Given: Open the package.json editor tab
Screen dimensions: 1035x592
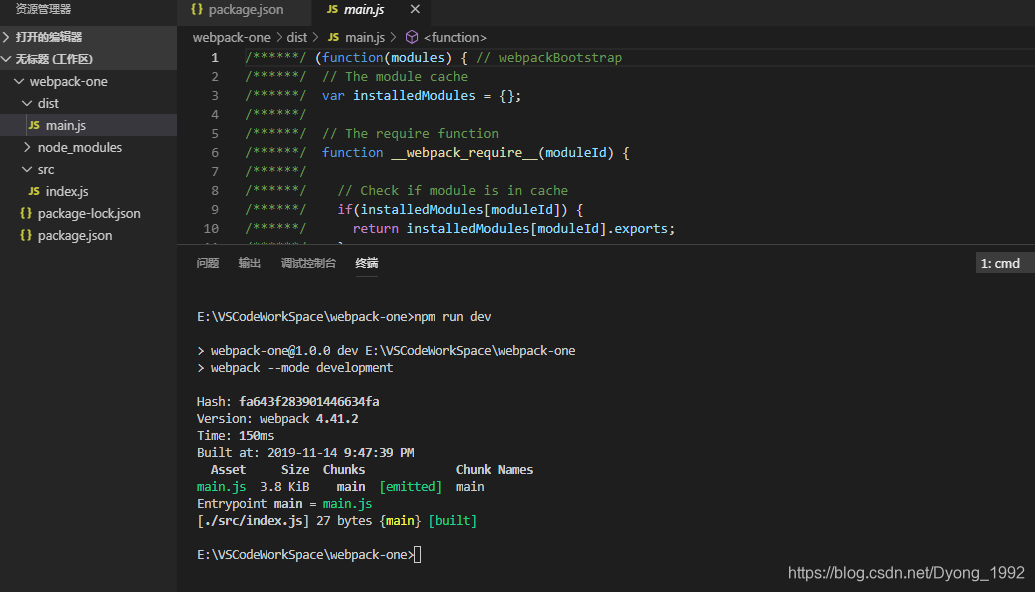Looking at the screenshot, I should pyautogui.click(x=244, y=10).
